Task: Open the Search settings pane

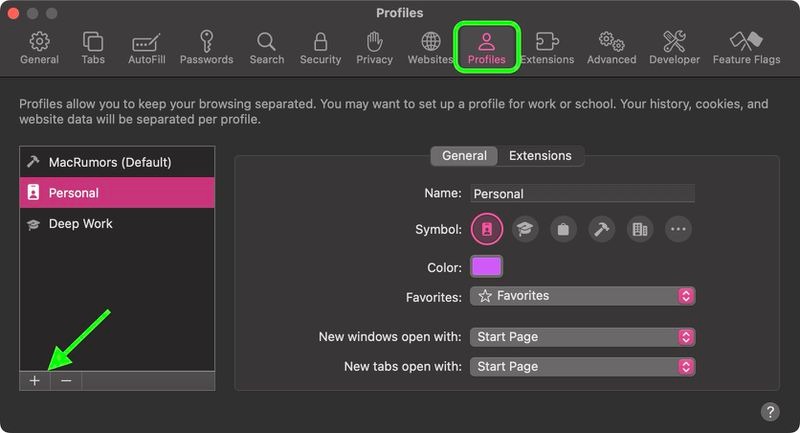Action: tap(266, 48)
